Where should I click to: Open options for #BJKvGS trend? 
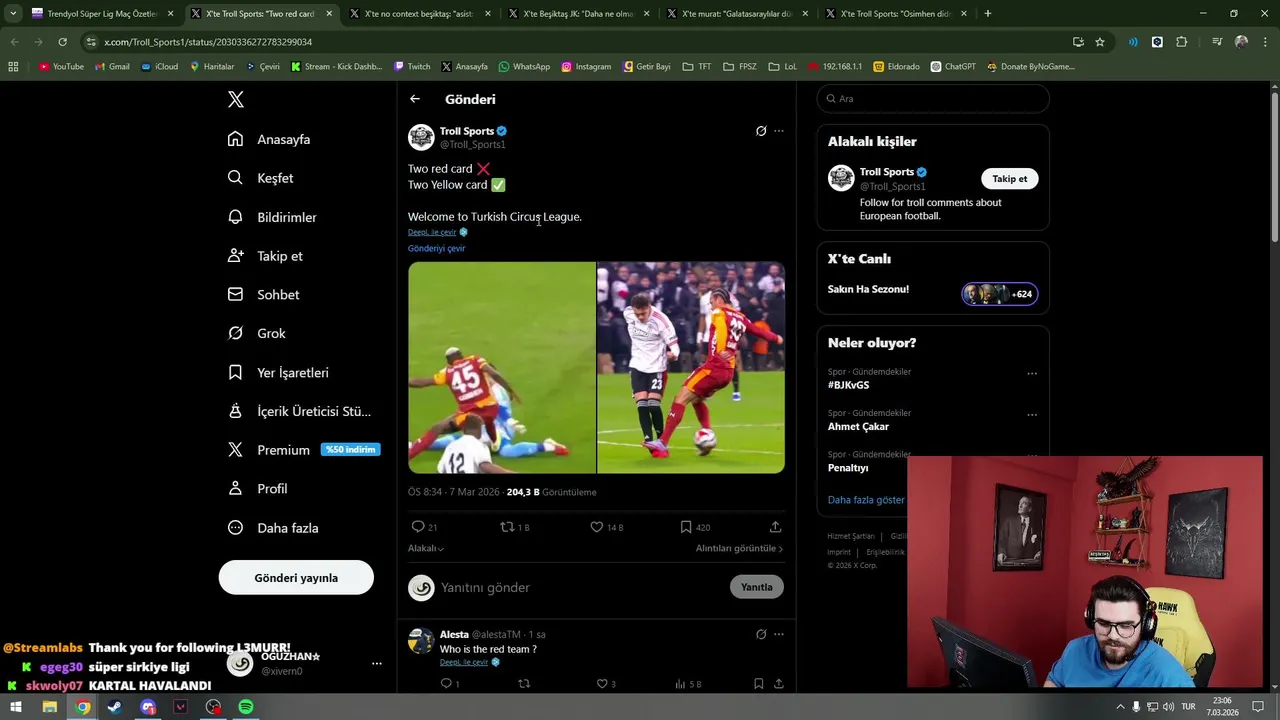pos(1032,374)
